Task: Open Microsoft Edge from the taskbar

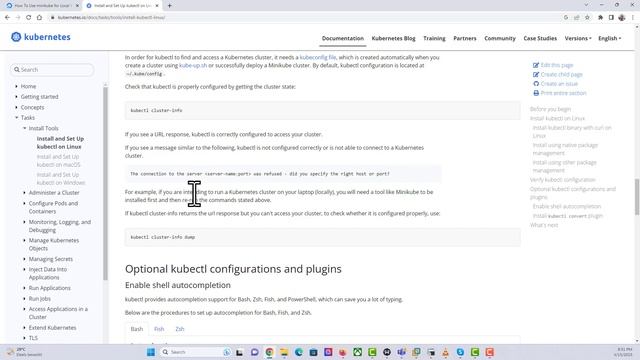Action: pyautogui.click(x=298, y=352)
